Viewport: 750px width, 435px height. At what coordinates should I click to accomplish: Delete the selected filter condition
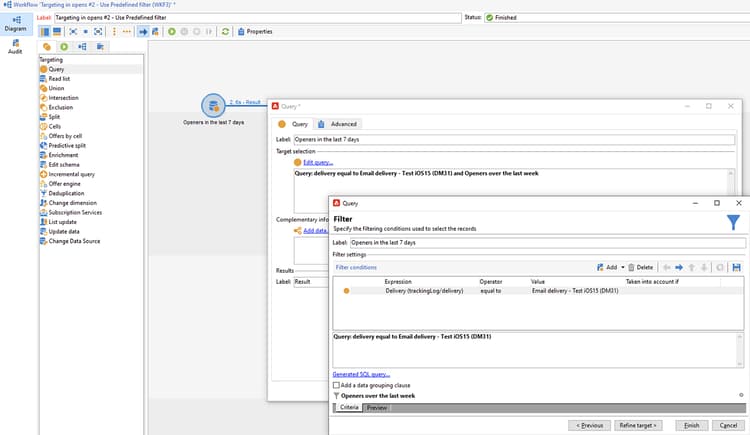pyautogui.click(x=640, y=268)
